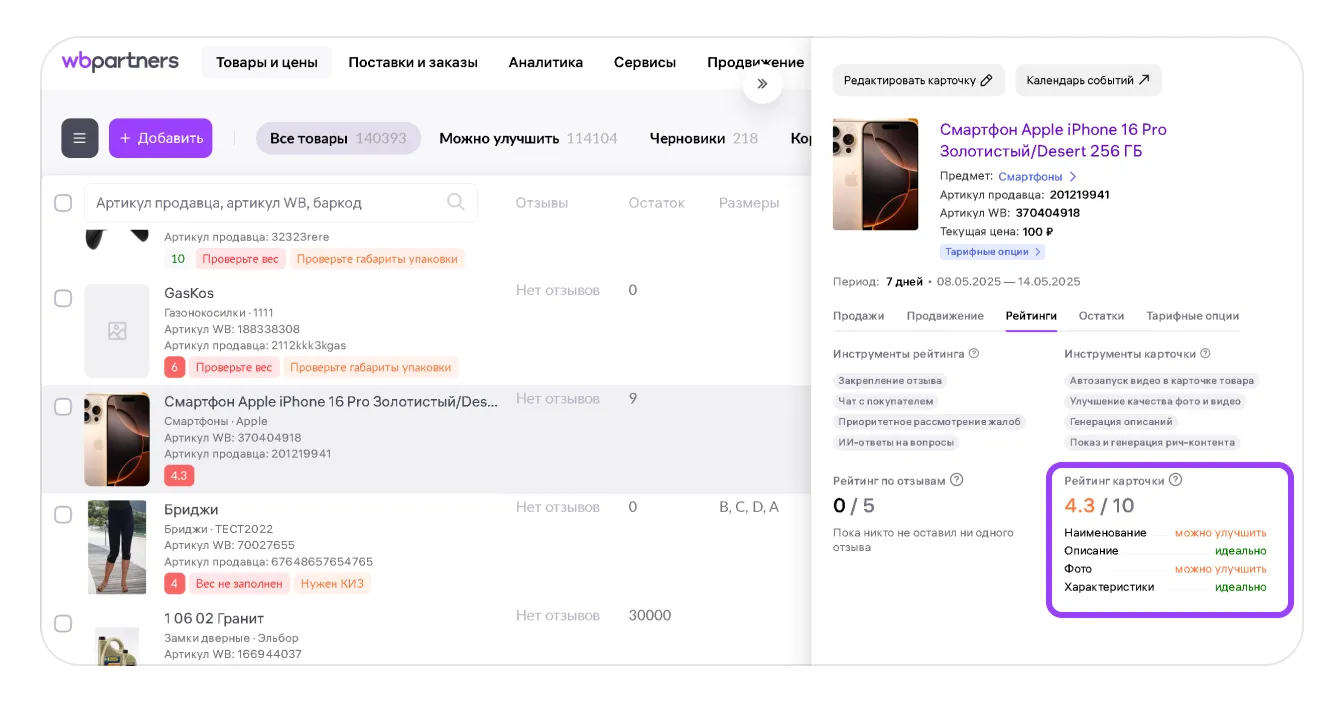1344x702 pixels.
Task: Click the Добавить button
Action: click(x=160, y=138)
